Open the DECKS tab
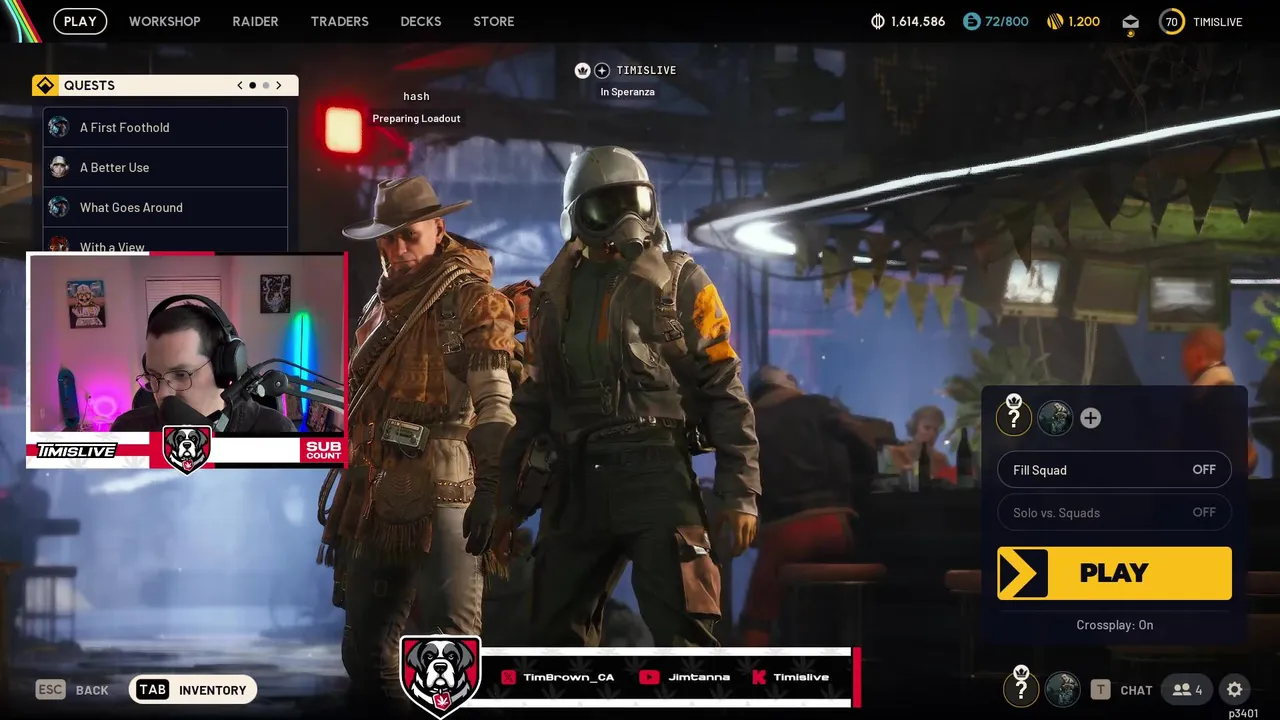The width and height of the screenshot is (1280, 720). tap(420, 21)
